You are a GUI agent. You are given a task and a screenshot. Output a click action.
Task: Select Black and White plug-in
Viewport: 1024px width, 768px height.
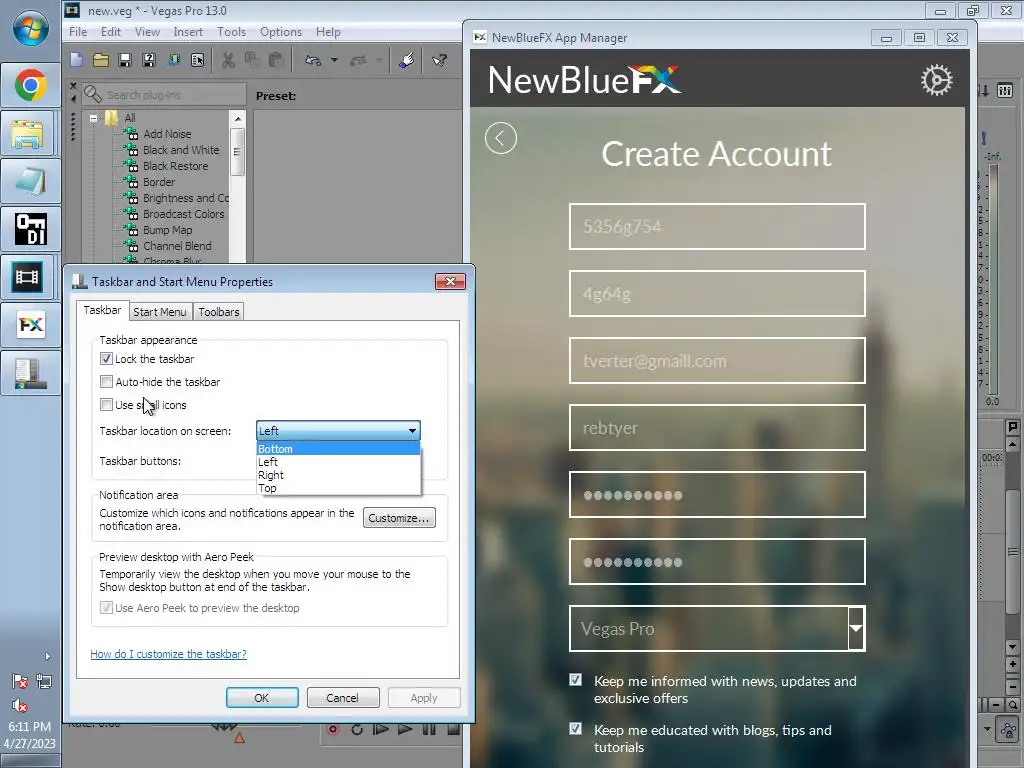(181, 150)
